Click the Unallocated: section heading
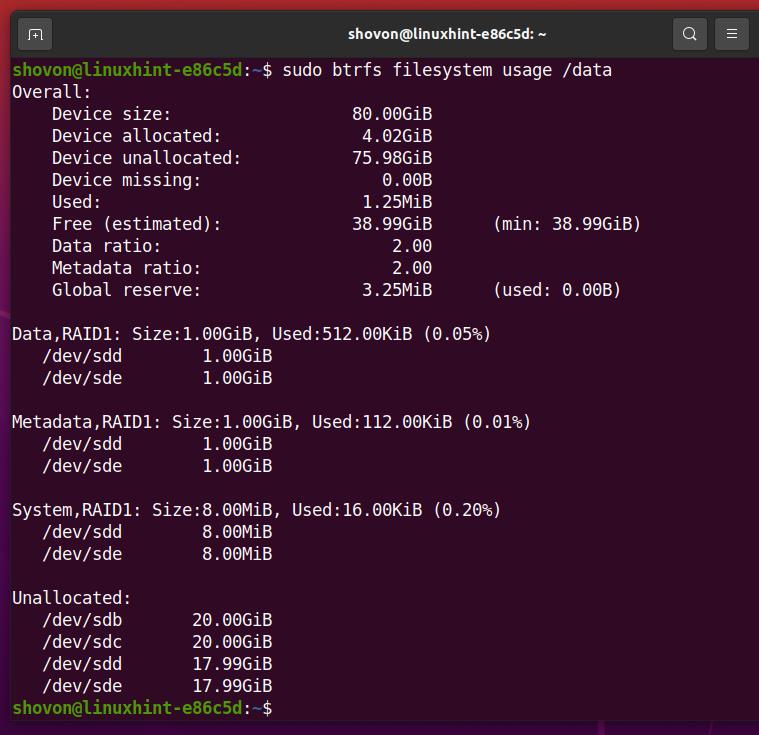Image resolution: width=759 pixels, height=735 pixels. [72, 598]
